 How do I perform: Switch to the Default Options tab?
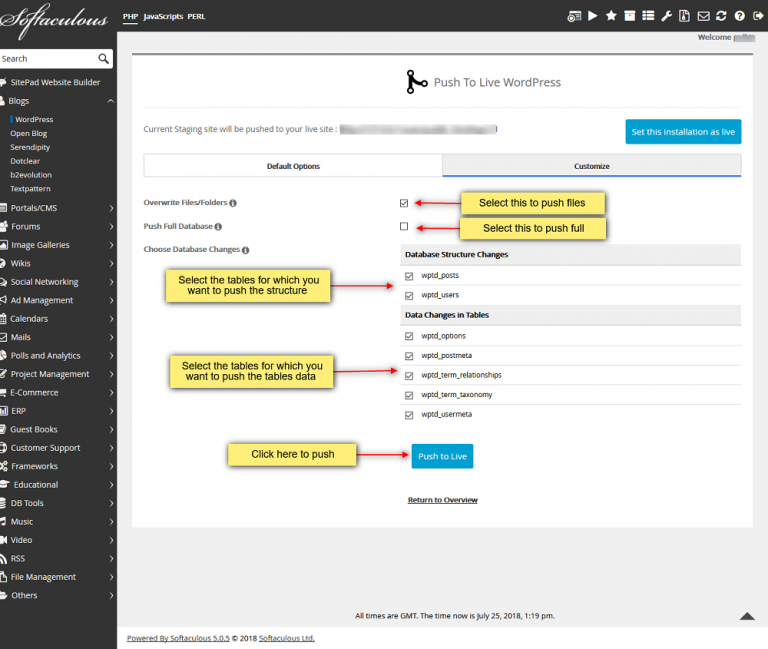tap(293, 166)
